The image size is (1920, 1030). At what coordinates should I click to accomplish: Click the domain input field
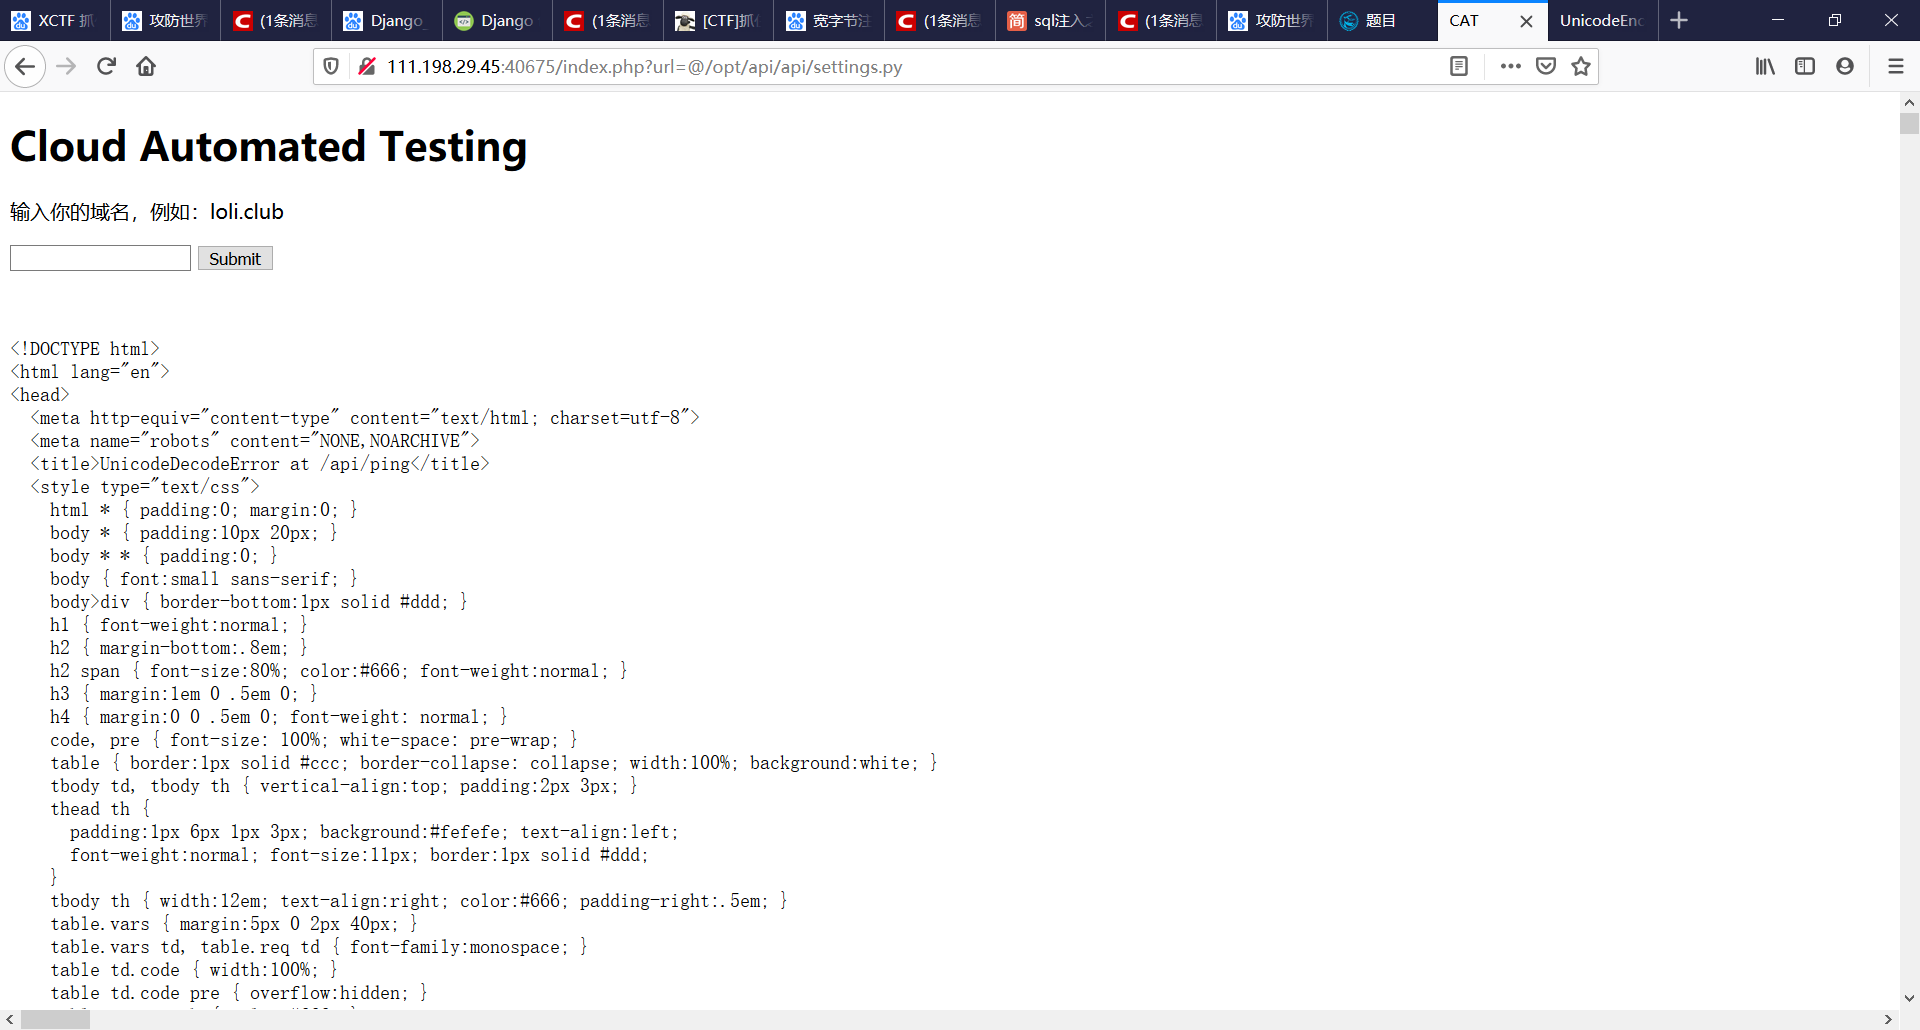[x=100, y=258]
